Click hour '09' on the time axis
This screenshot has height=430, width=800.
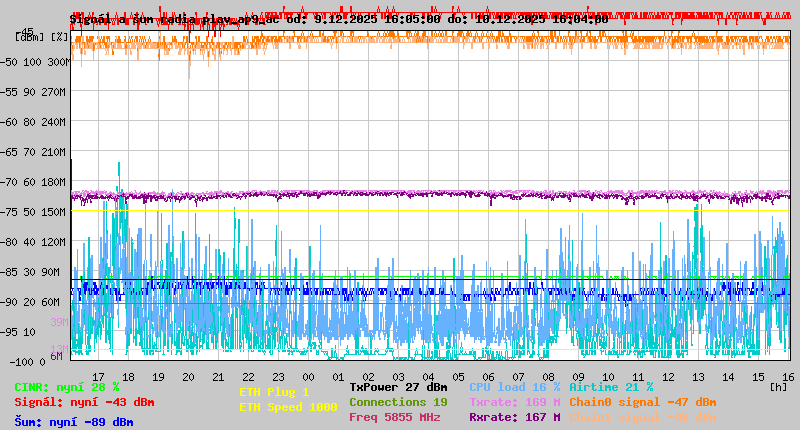(578, 377)
